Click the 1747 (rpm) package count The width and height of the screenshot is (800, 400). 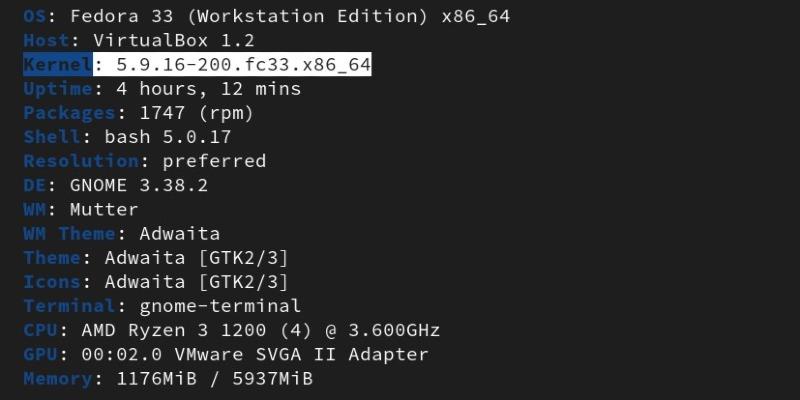pyautogui.click(x=197, y=113)
